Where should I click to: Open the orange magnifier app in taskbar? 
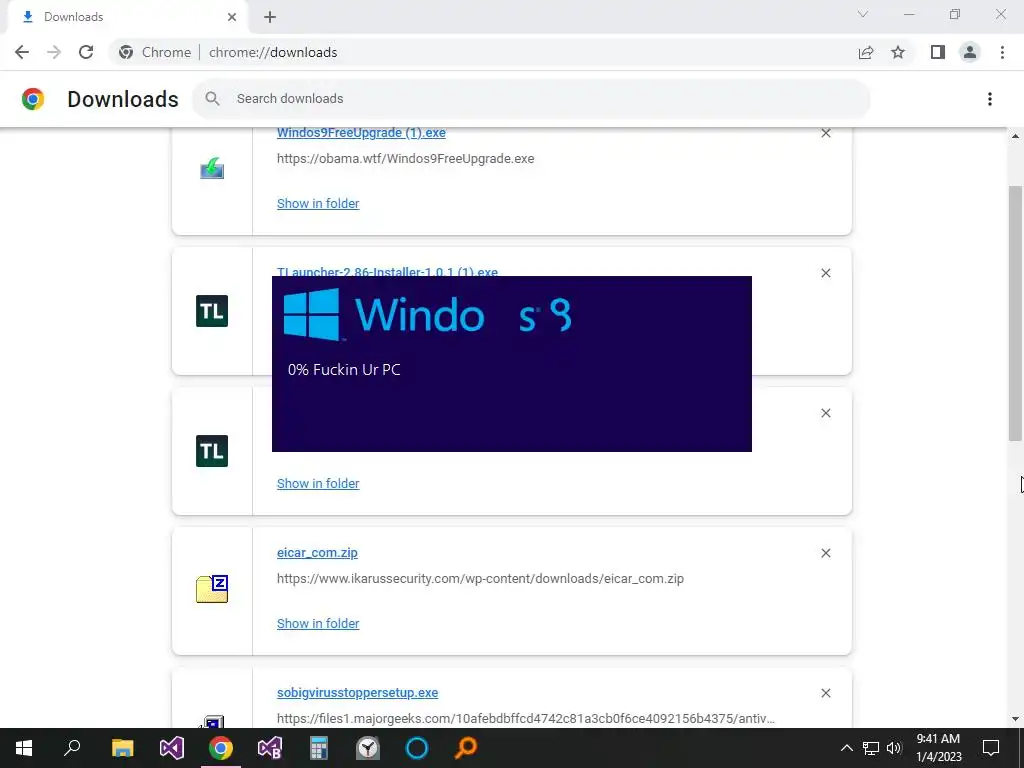(466, 748)
